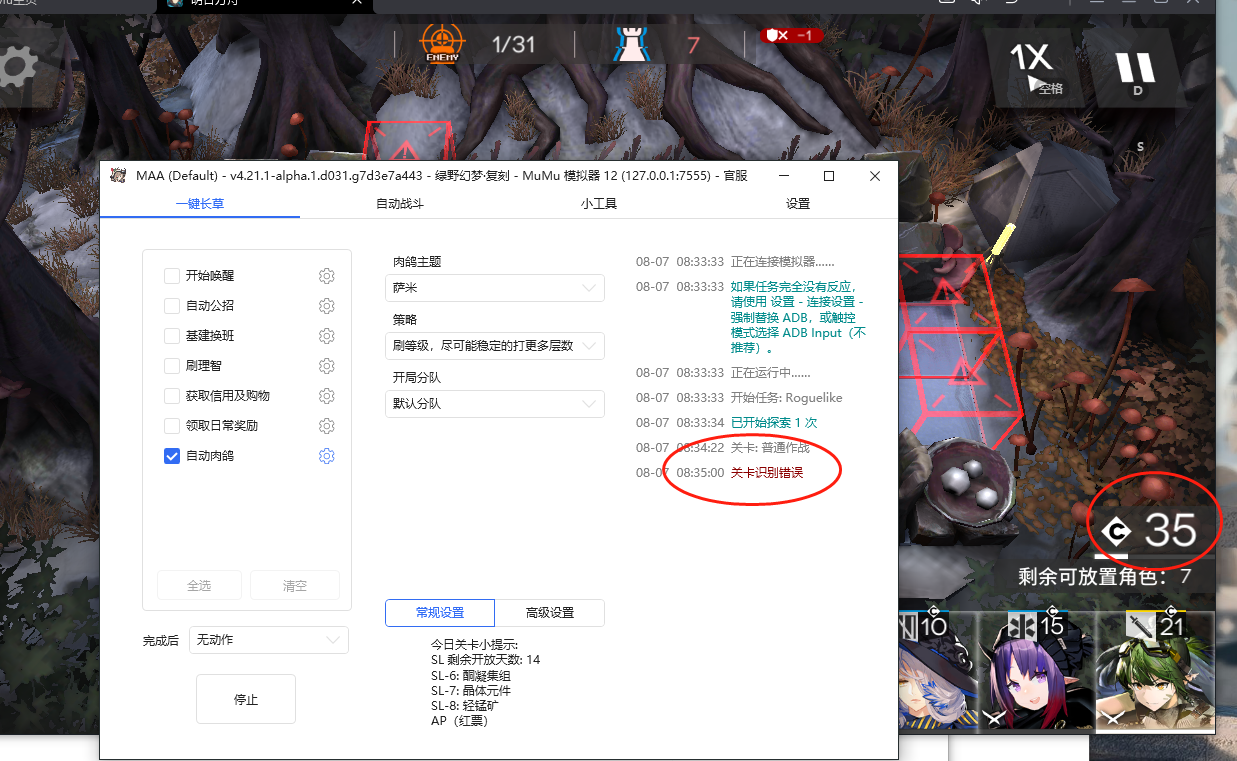This screenshot has height=761, width=1237.
Task: Click the blue base life icon showing 7
Action: (632, 42)
